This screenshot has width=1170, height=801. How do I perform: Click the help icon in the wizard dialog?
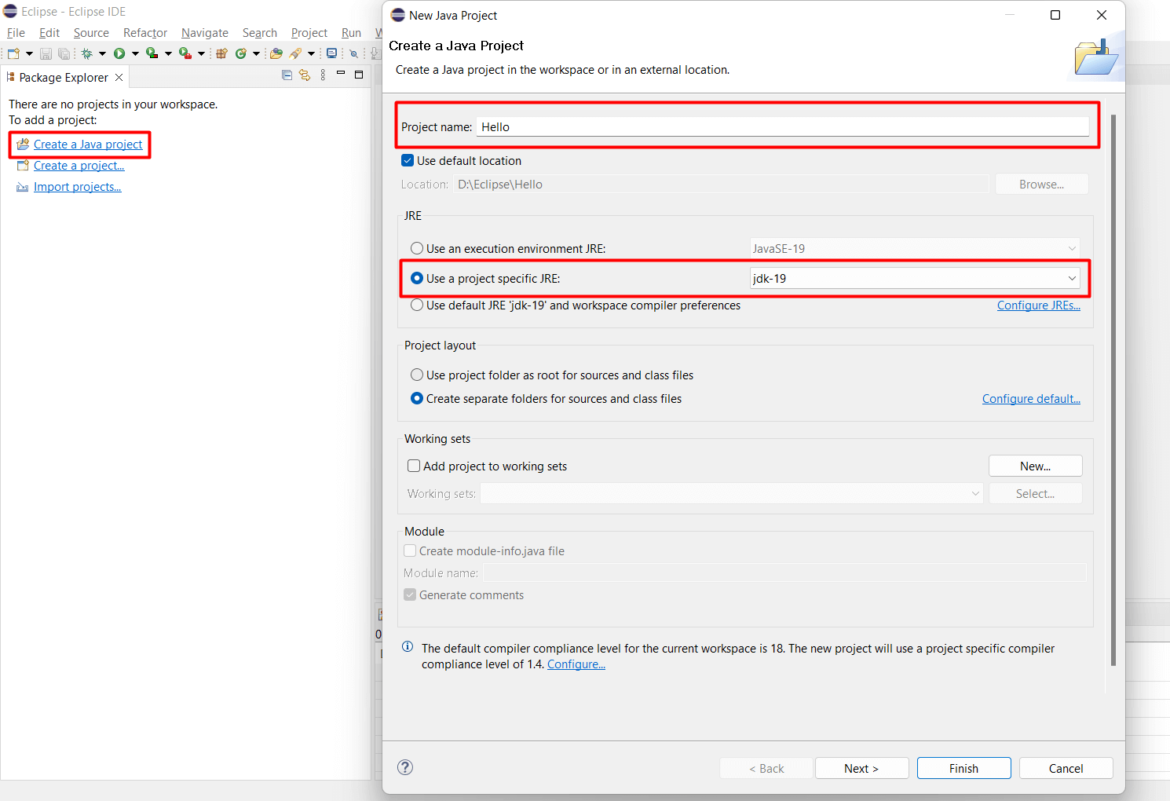[405, 767]
